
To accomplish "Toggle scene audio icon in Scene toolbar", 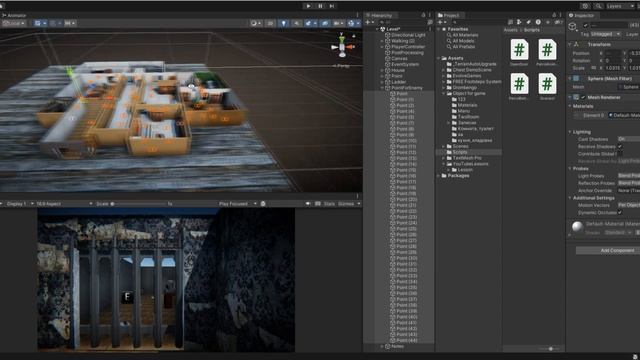I will tap(297, 23).
